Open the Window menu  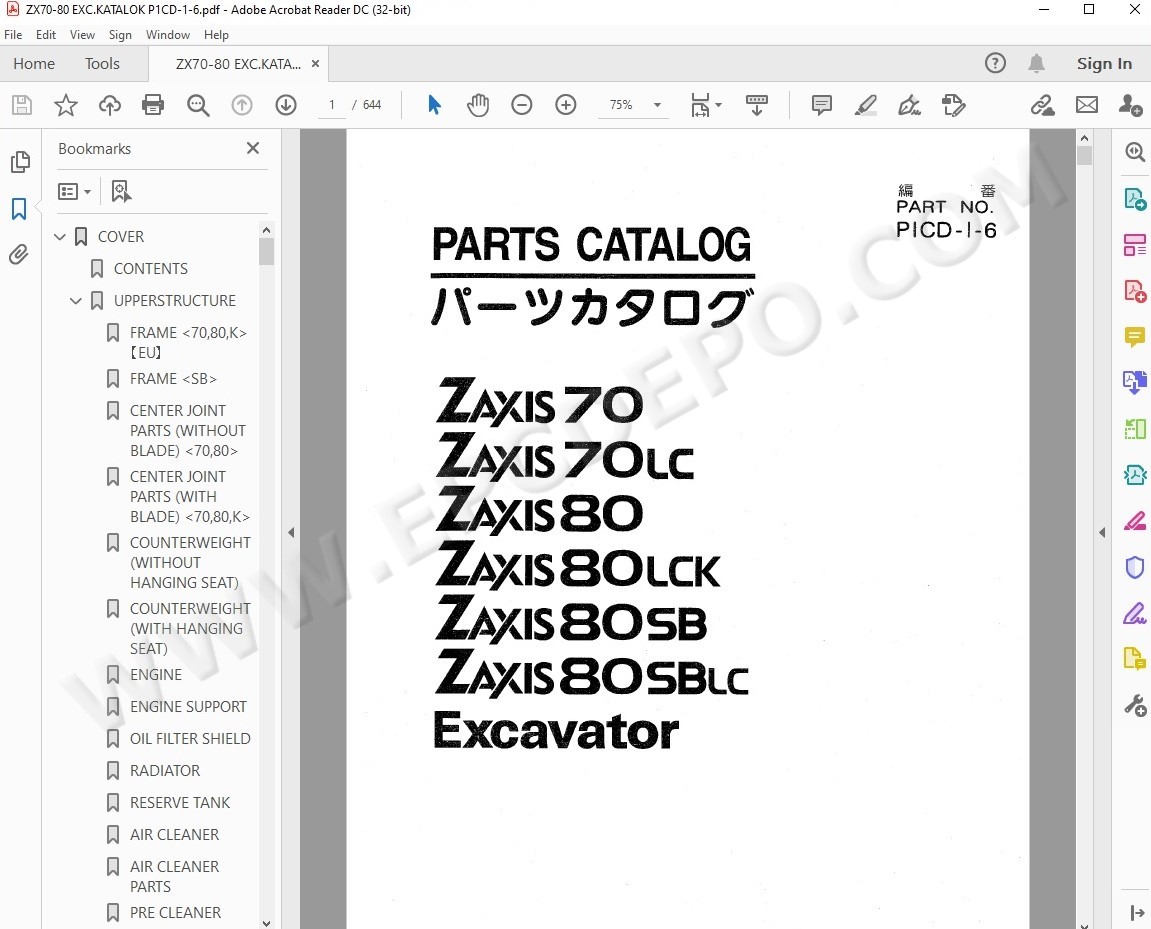click(168, 34)
